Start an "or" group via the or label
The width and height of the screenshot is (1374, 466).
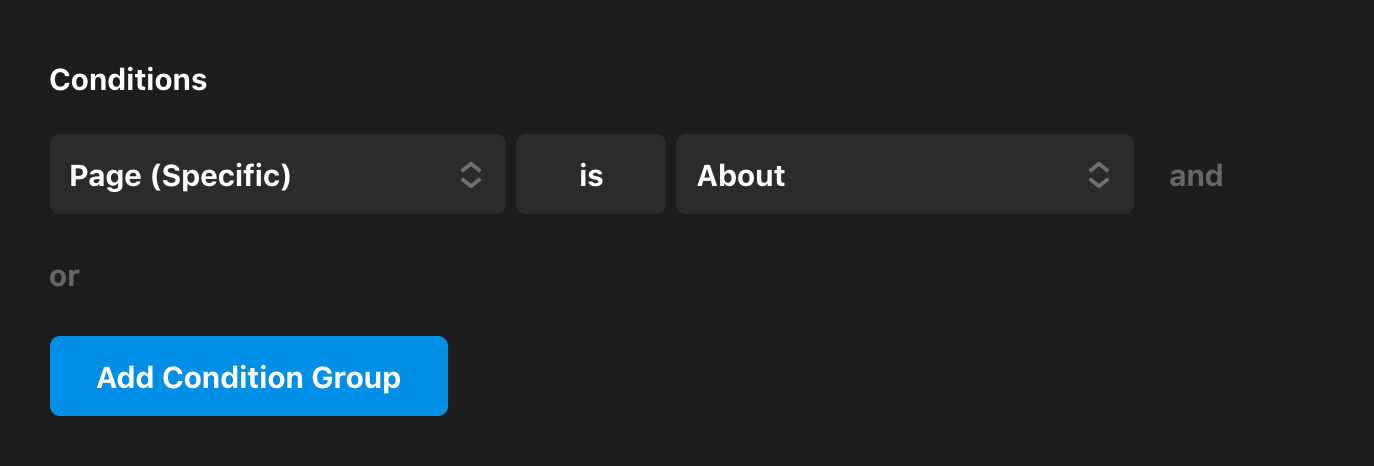coord(64,276)
